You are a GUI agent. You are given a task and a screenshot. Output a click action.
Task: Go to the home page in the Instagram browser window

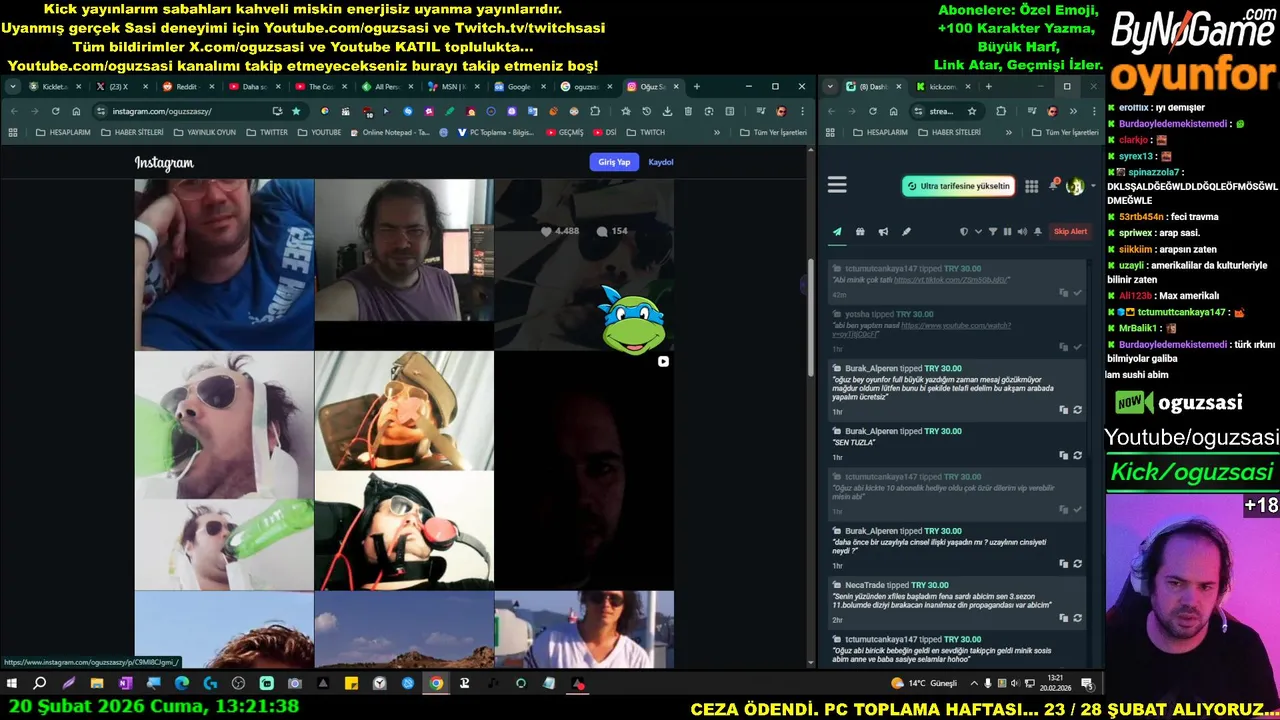(x=76, y=111)
